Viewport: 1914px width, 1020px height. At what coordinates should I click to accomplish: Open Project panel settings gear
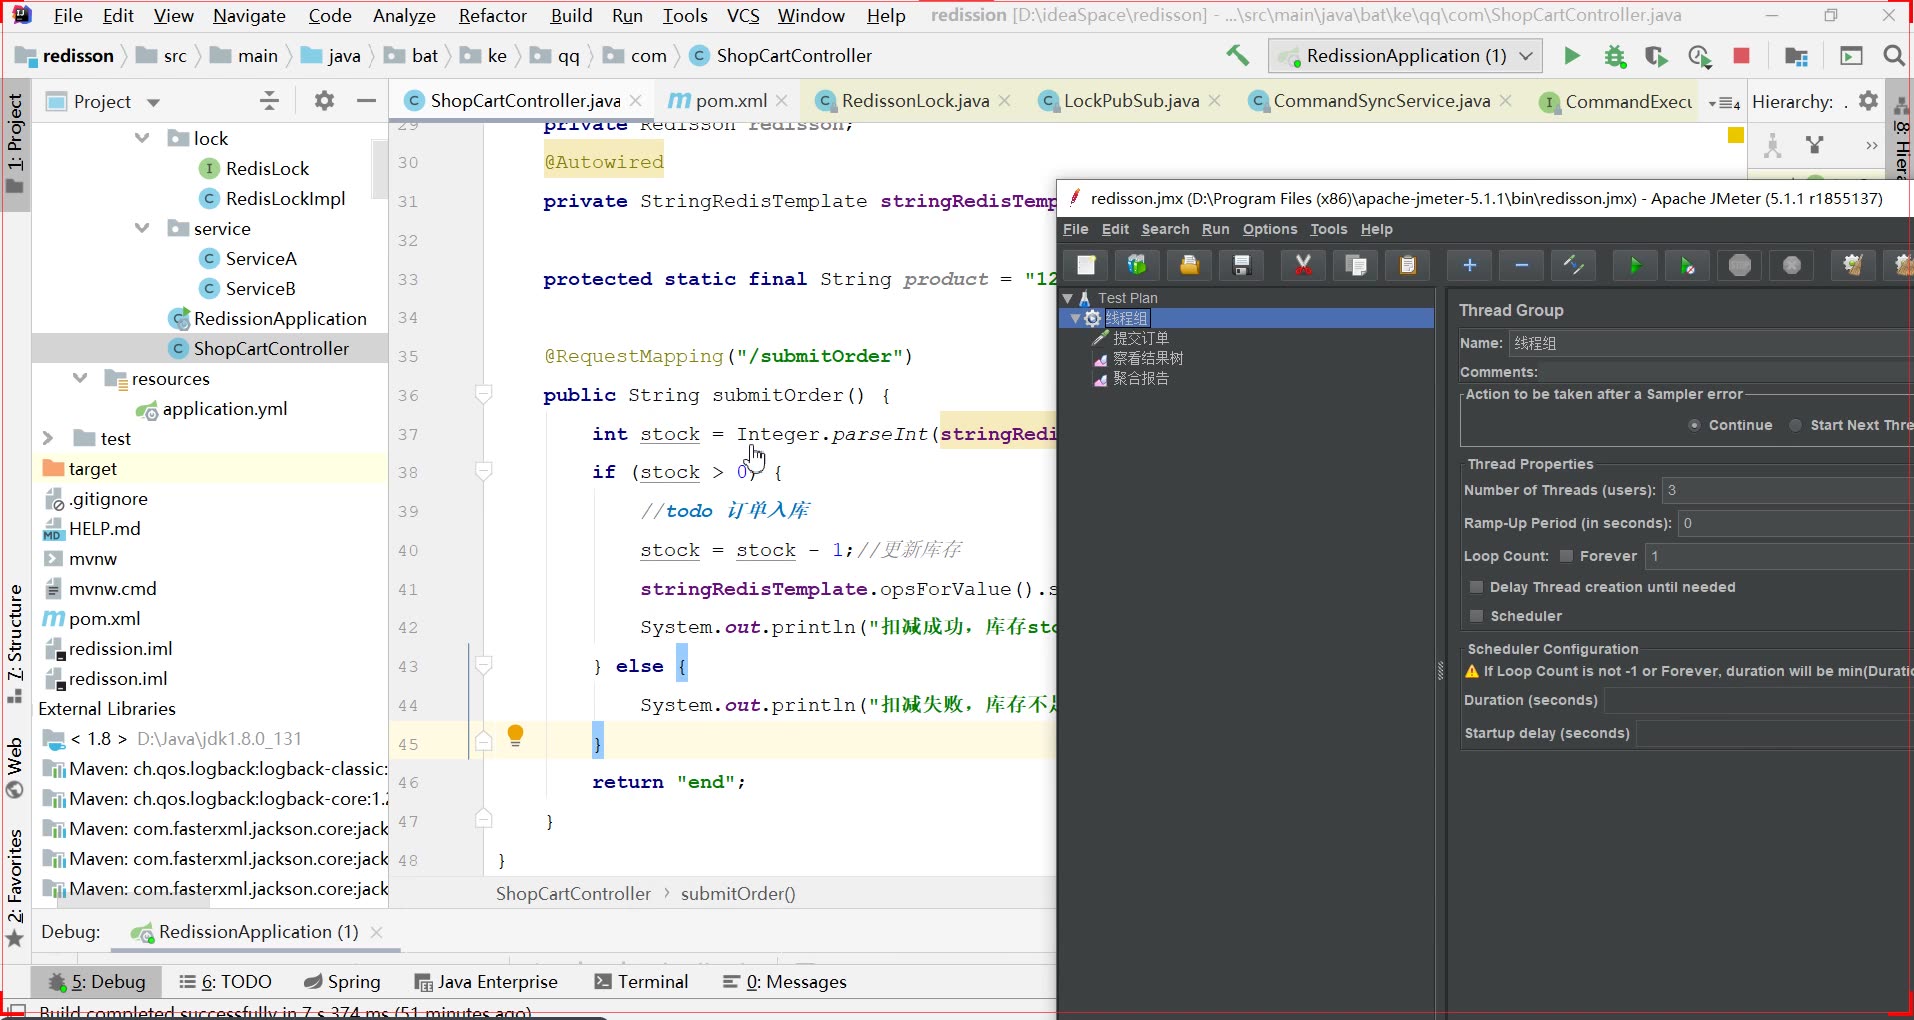coord(324,101)
